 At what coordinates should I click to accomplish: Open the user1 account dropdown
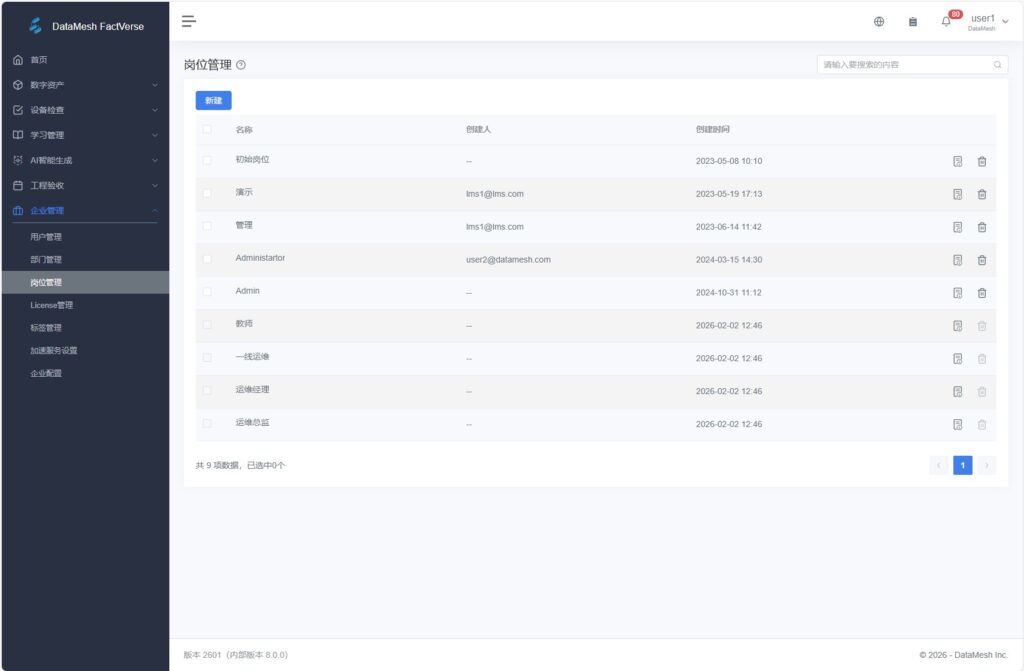(x=985, y=21)
